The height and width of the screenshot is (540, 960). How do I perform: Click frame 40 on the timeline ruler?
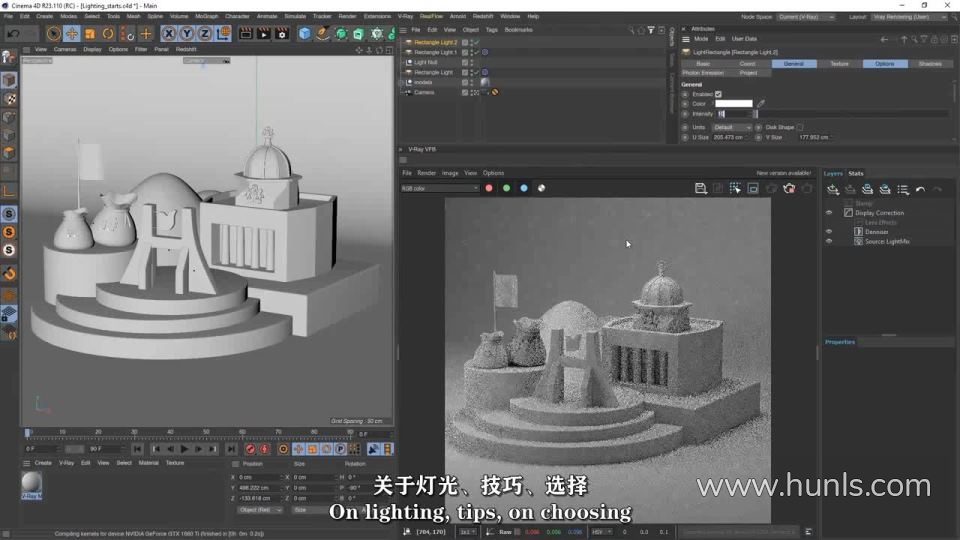(x=170, y=432)
